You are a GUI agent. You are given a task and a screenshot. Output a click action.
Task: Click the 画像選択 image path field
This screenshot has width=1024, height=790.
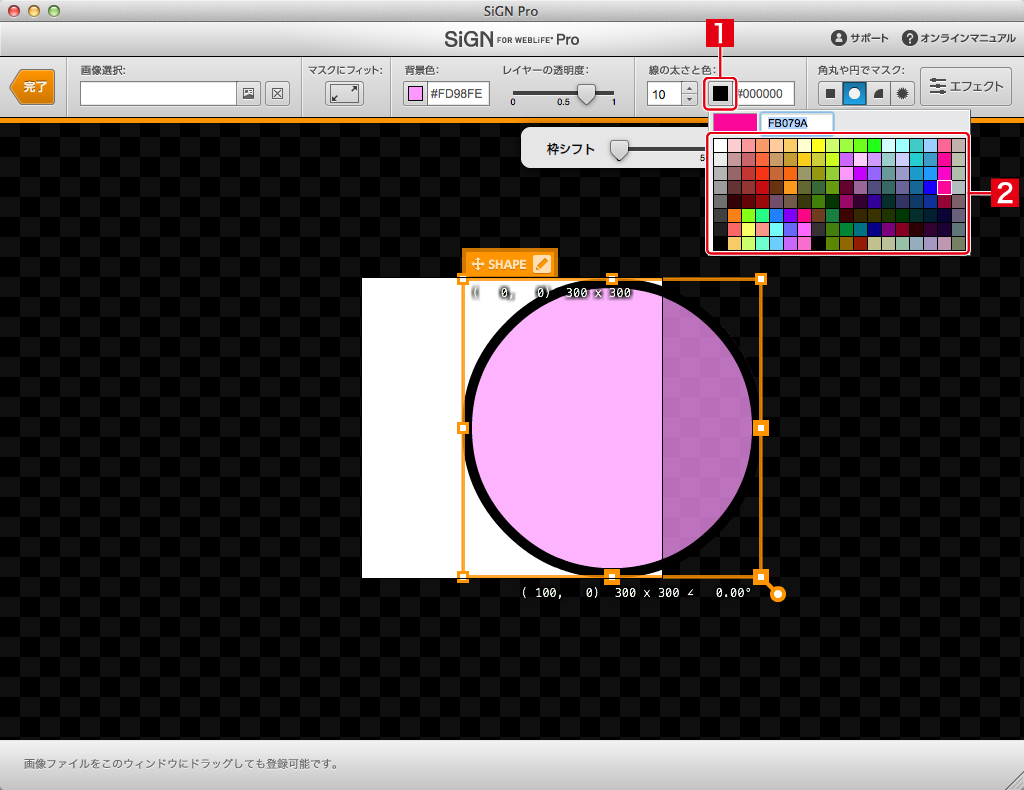click(x=158, y=93)
